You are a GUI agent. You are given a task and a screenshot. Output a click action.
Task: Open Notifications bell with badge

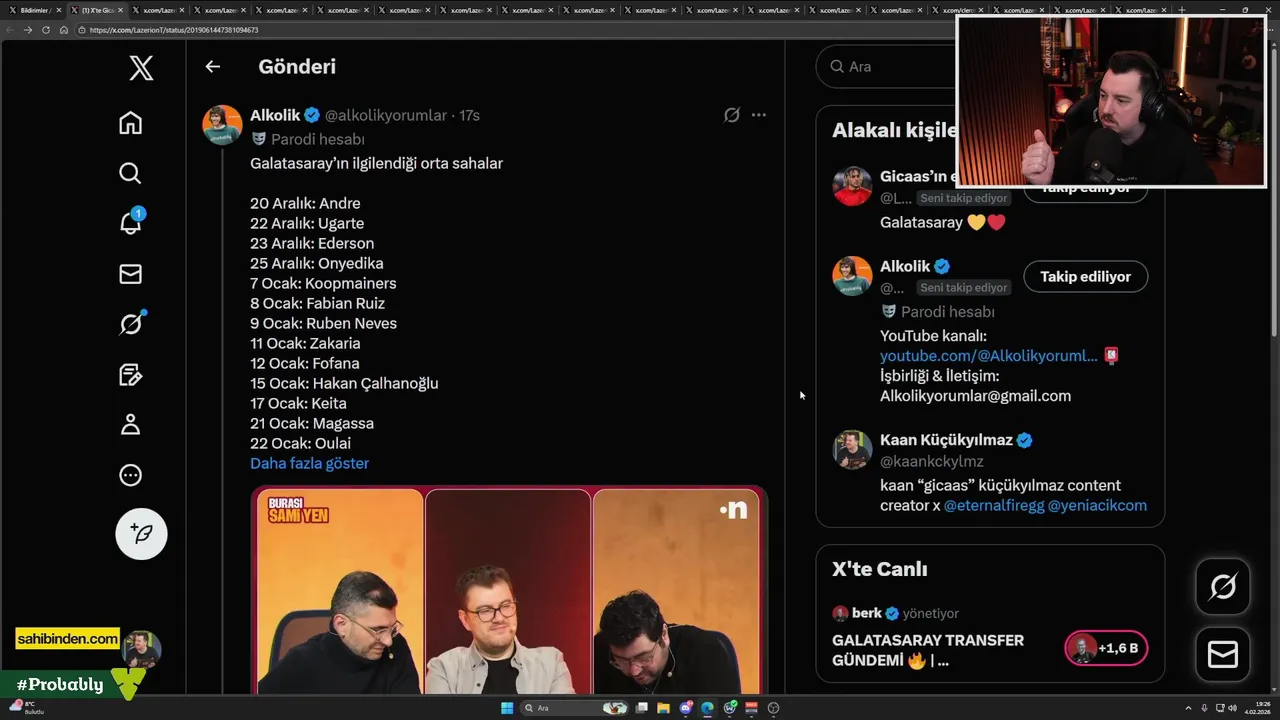click(x=131, y=222)
